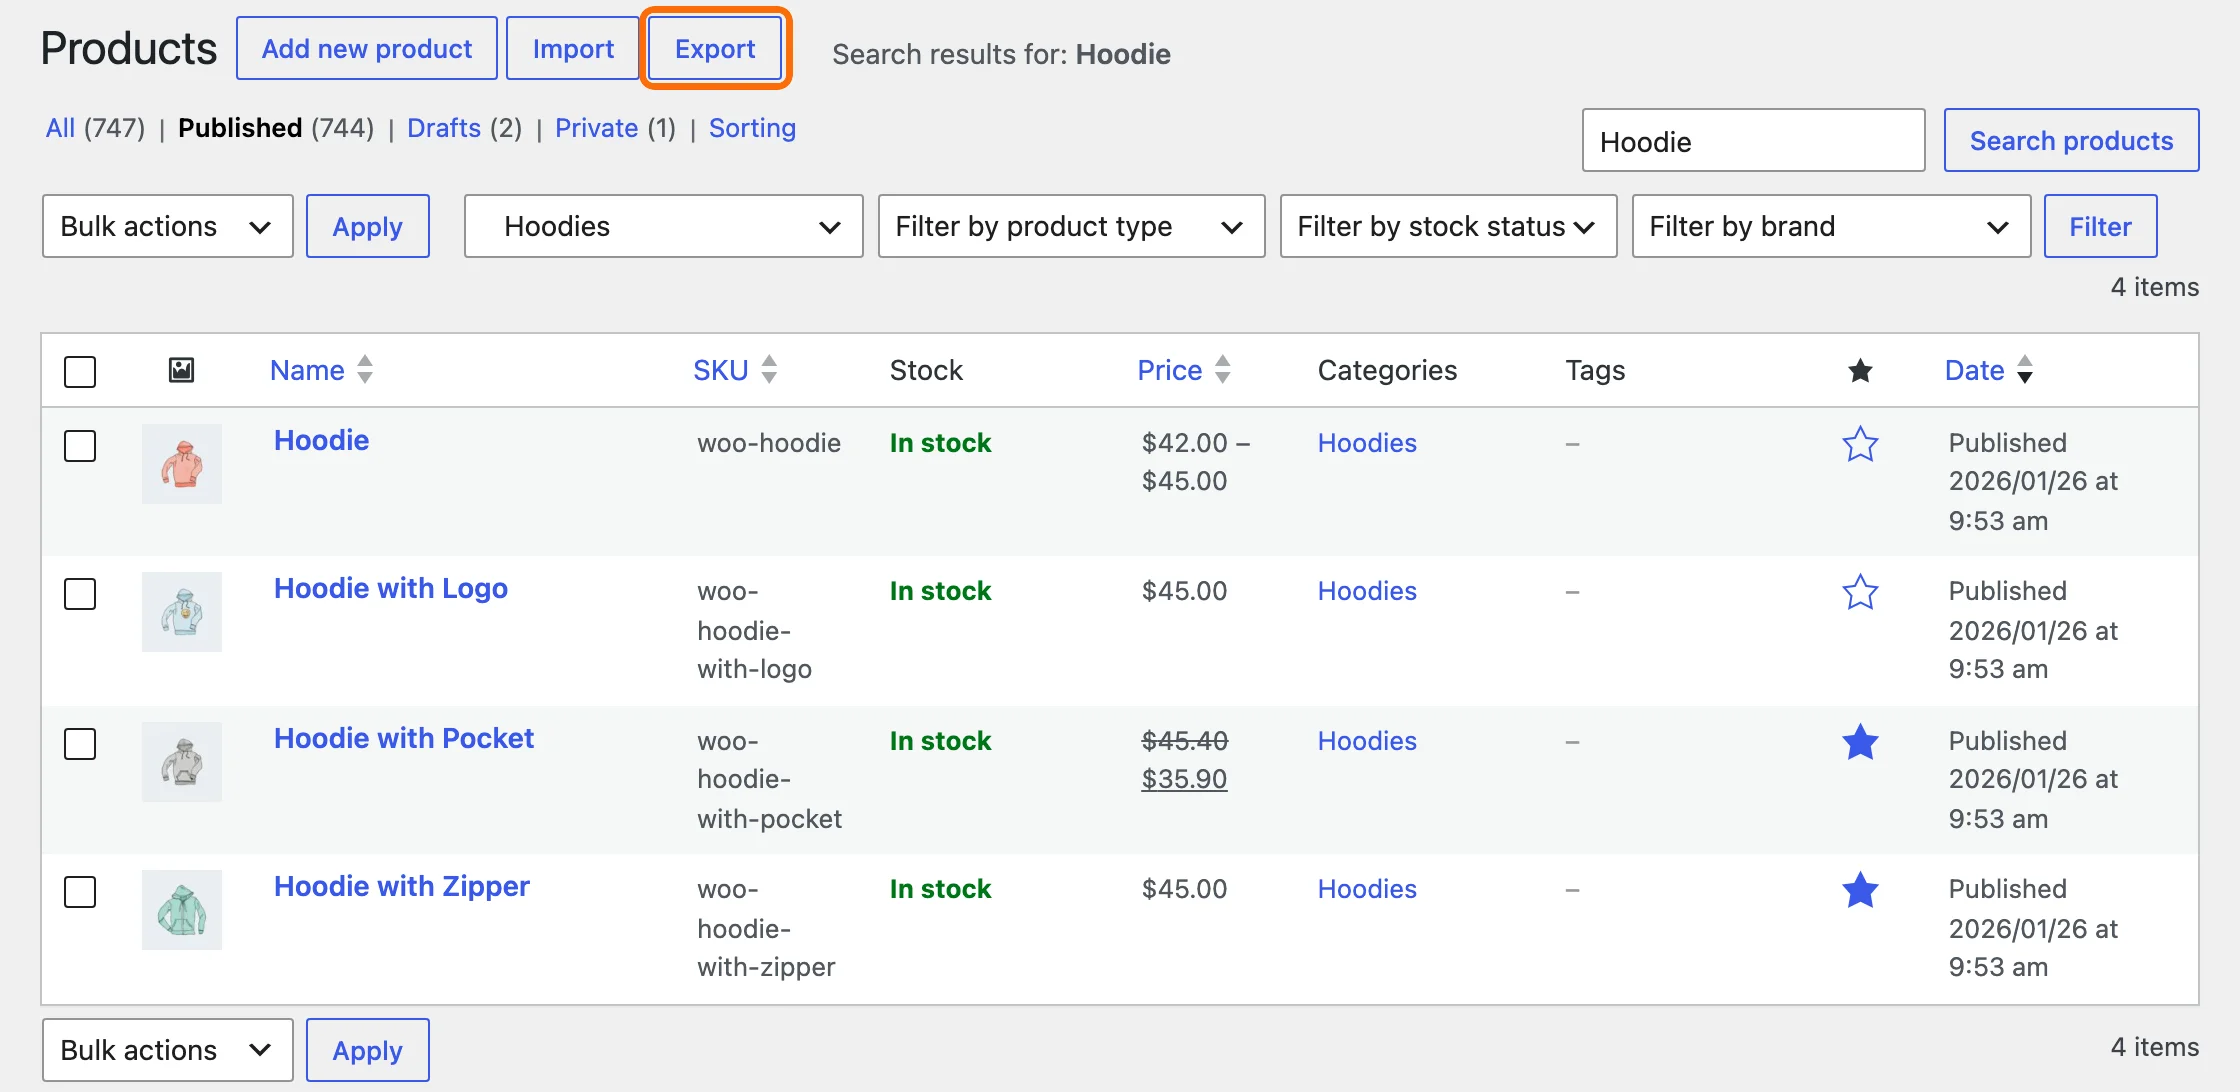2240x1092 pixels.
Task: Focus the product search field containing Hoodie
Action: click(1753, 140)
